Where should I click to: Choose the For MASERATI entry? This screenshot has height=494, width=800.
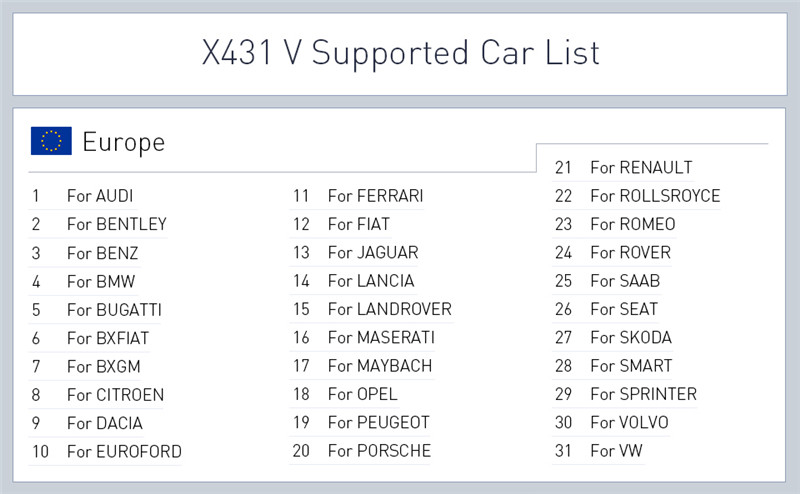pos(381,338)
